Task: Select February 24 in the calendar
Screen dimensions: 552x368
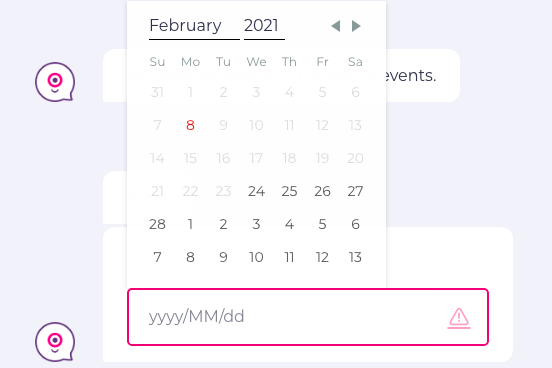Action: click(256, 191)
